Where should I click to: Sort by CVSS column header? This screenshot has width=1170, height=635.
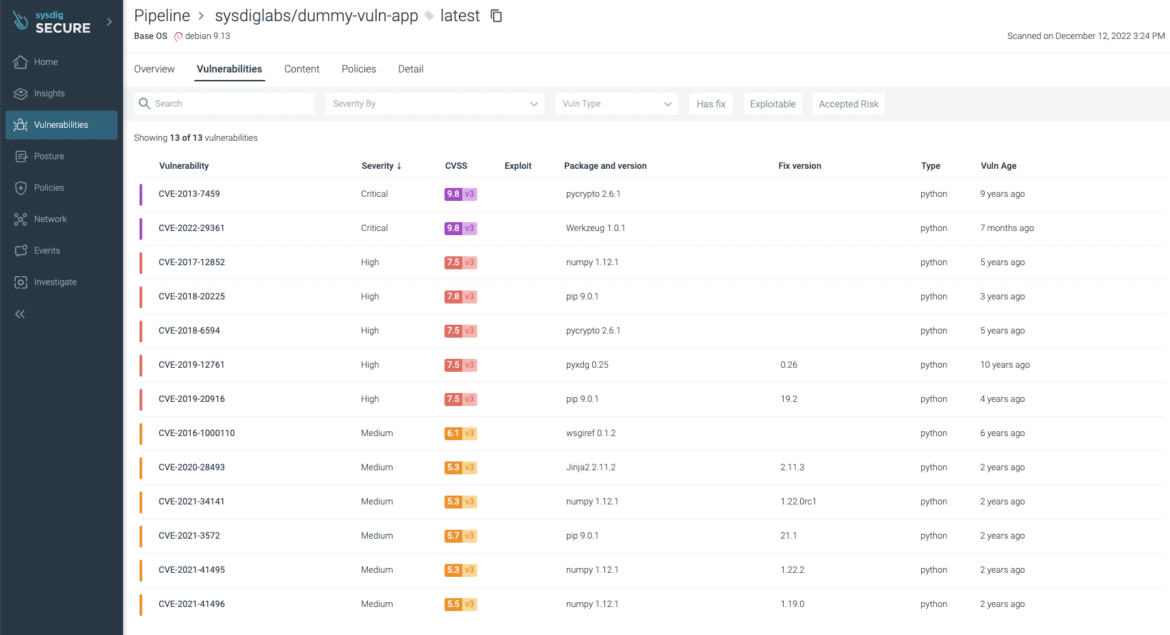click(x=456, y=166)
